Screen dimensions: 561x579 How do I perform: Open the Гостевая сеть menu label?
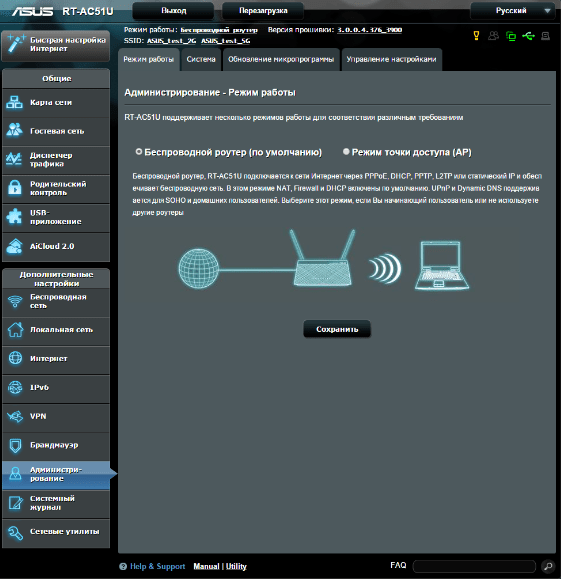click(57, 131)
